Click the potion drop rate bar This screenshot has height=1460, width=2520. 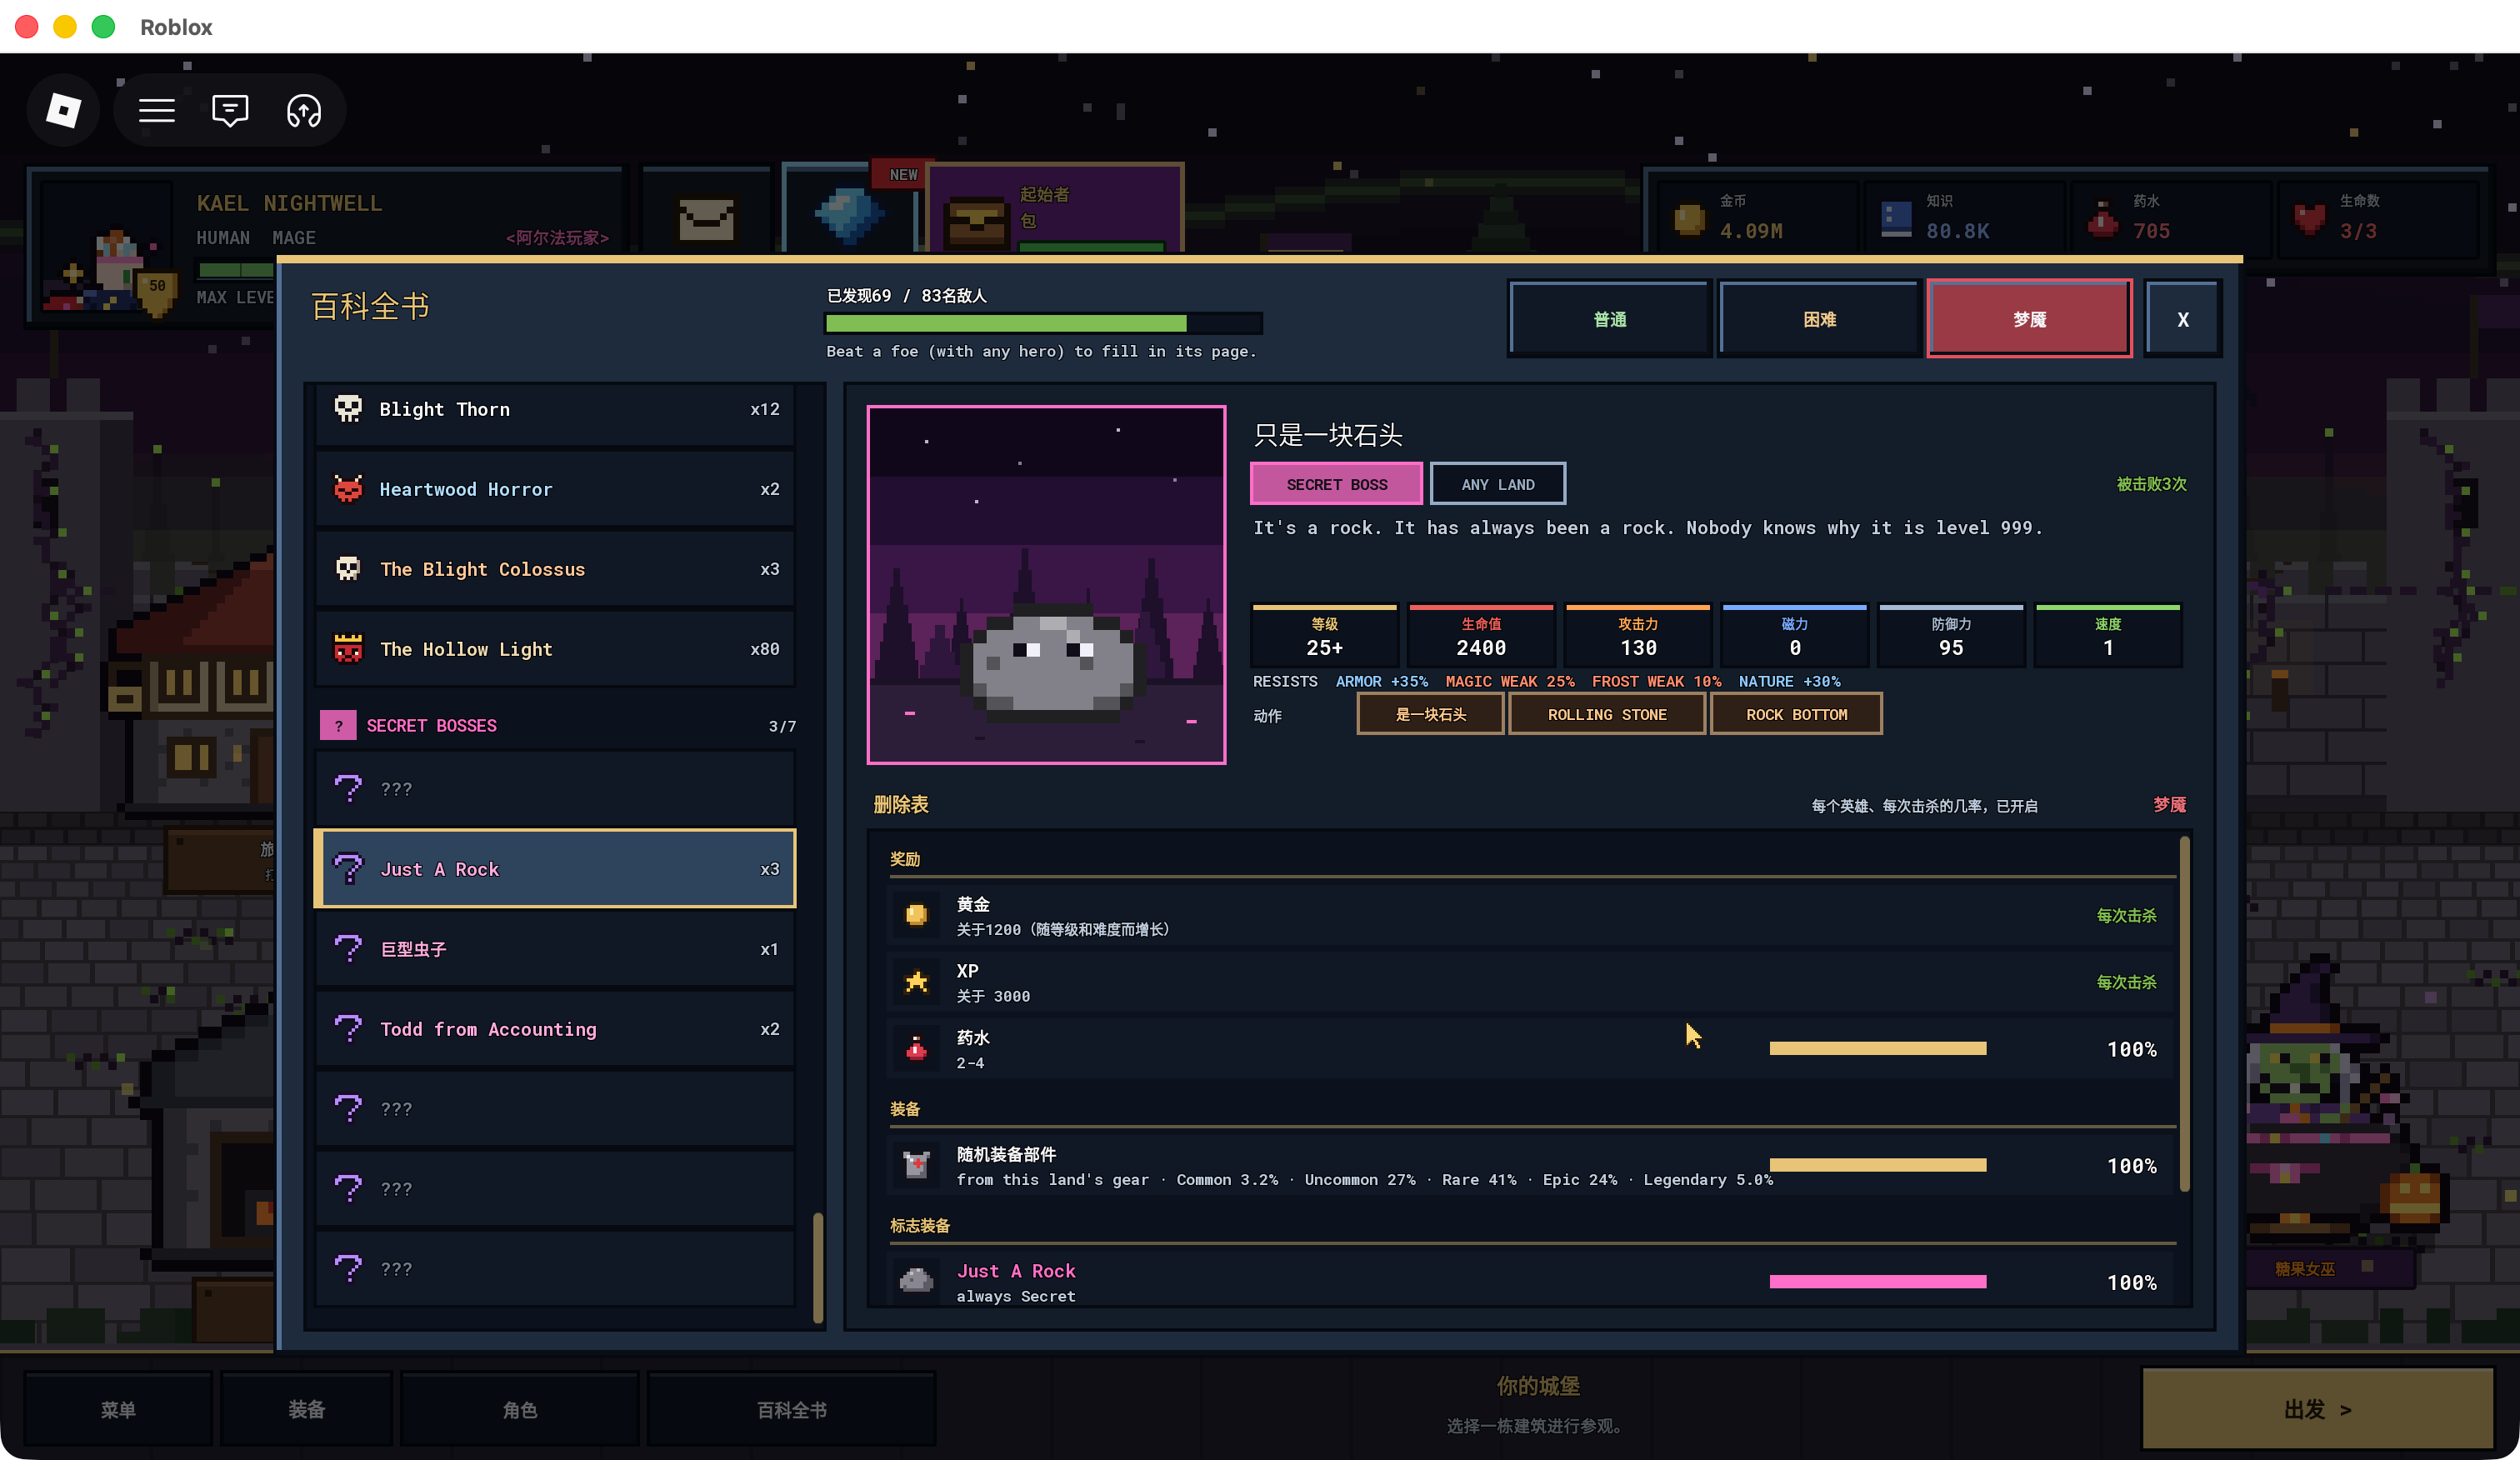(1877, 1048)
